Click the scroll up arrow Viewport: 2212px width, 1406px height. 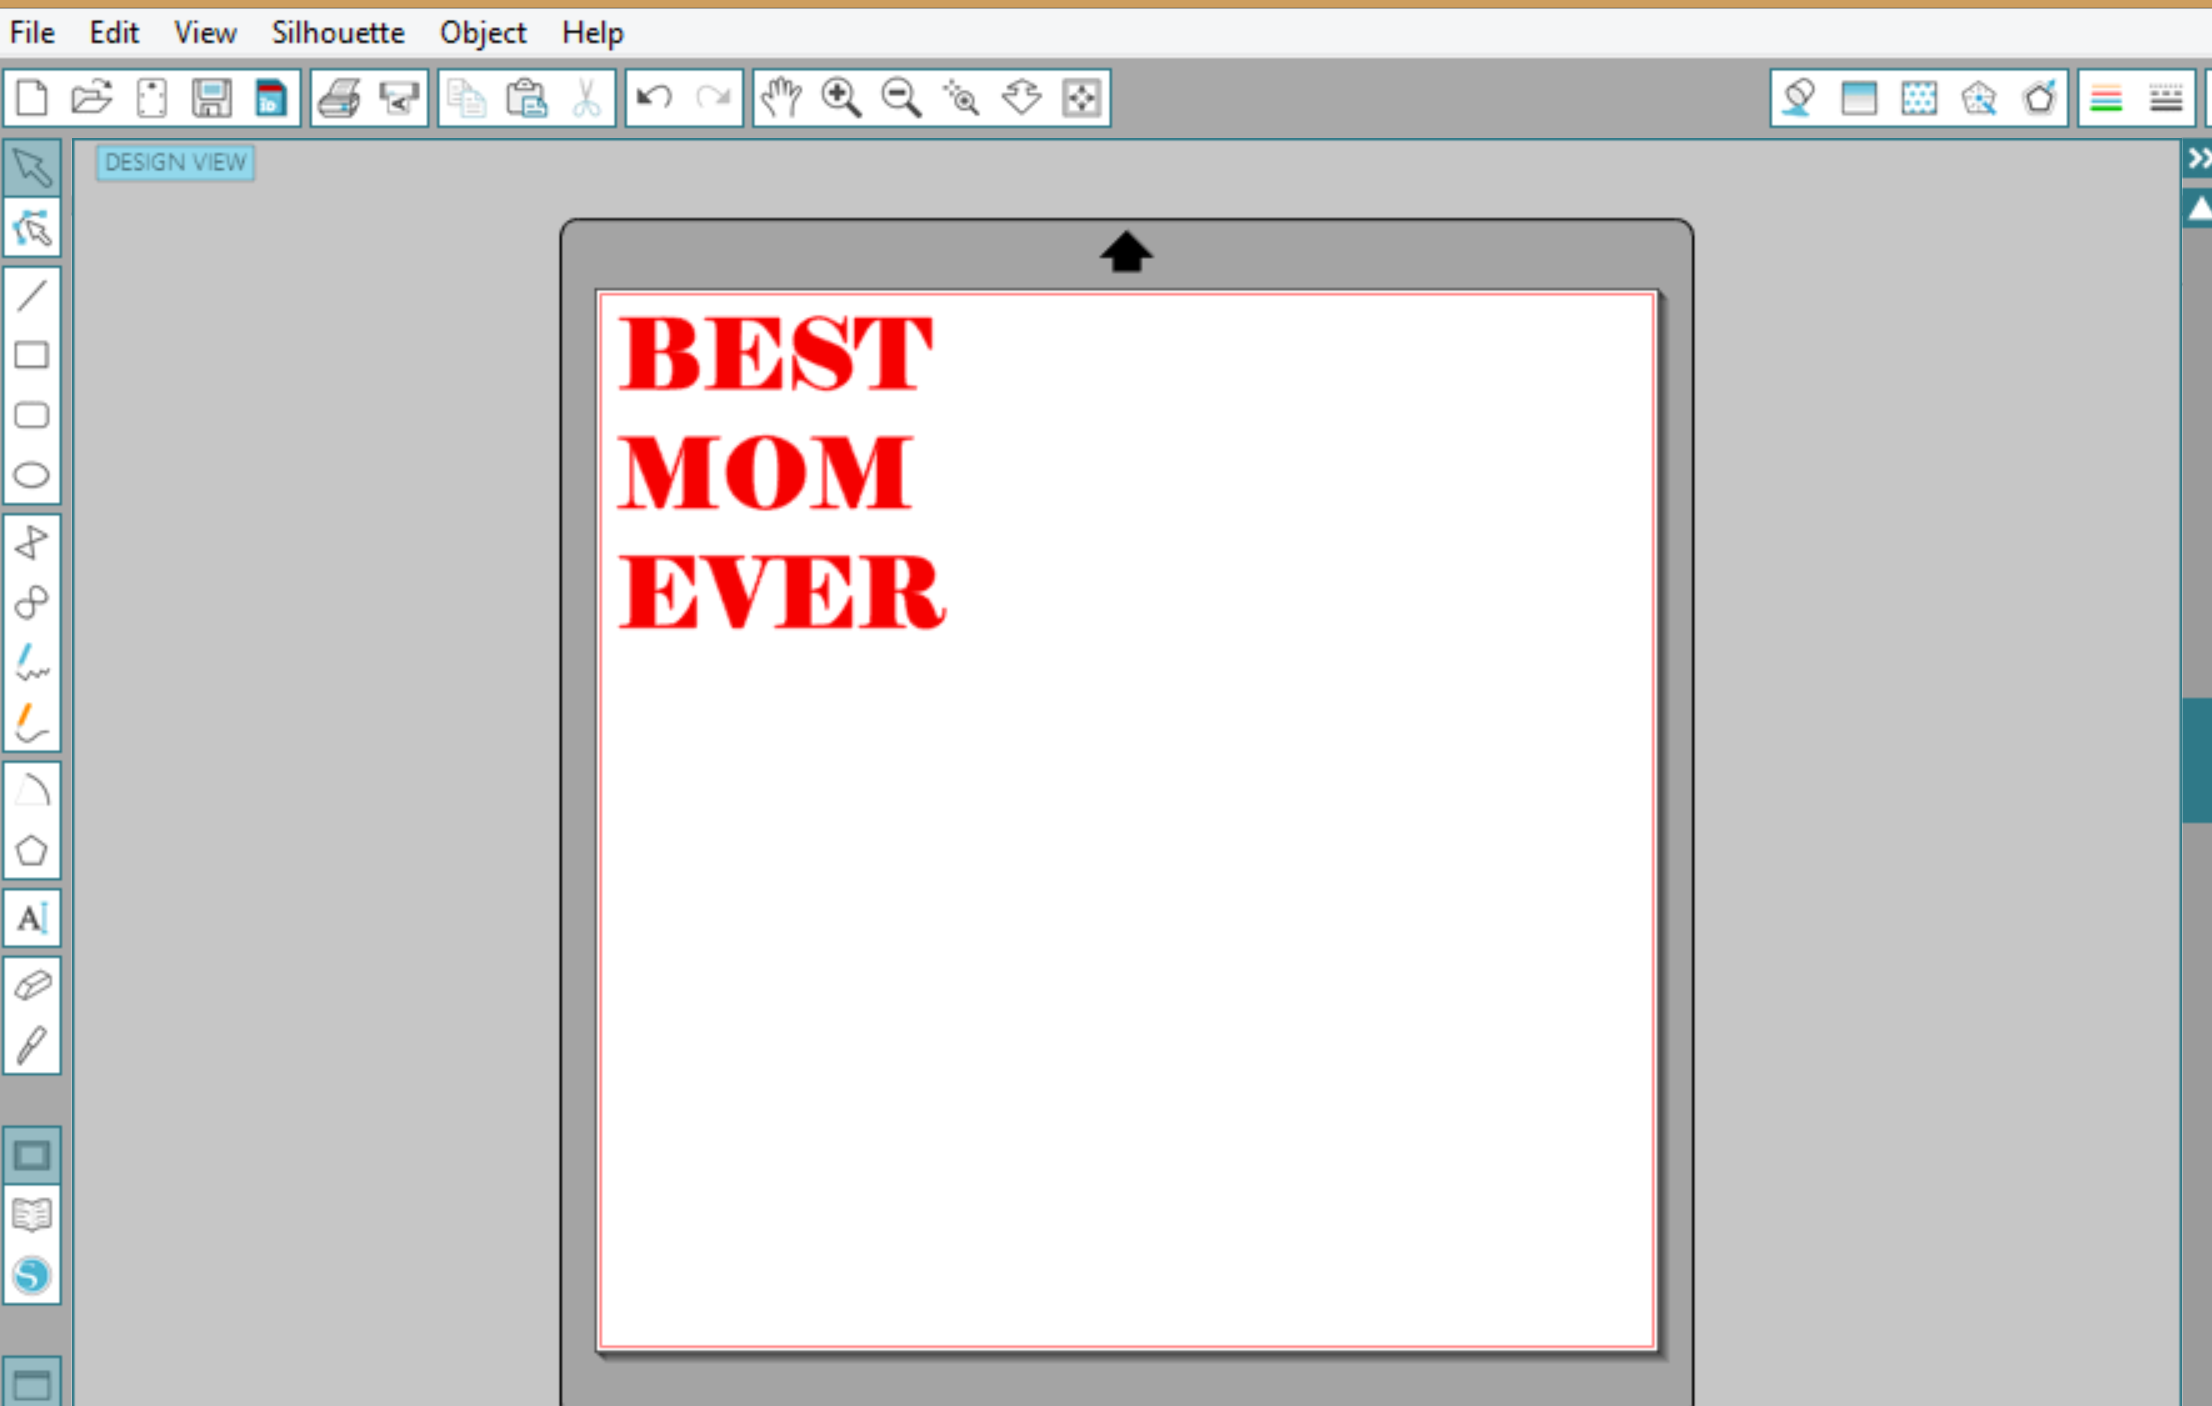point(2198,208)
